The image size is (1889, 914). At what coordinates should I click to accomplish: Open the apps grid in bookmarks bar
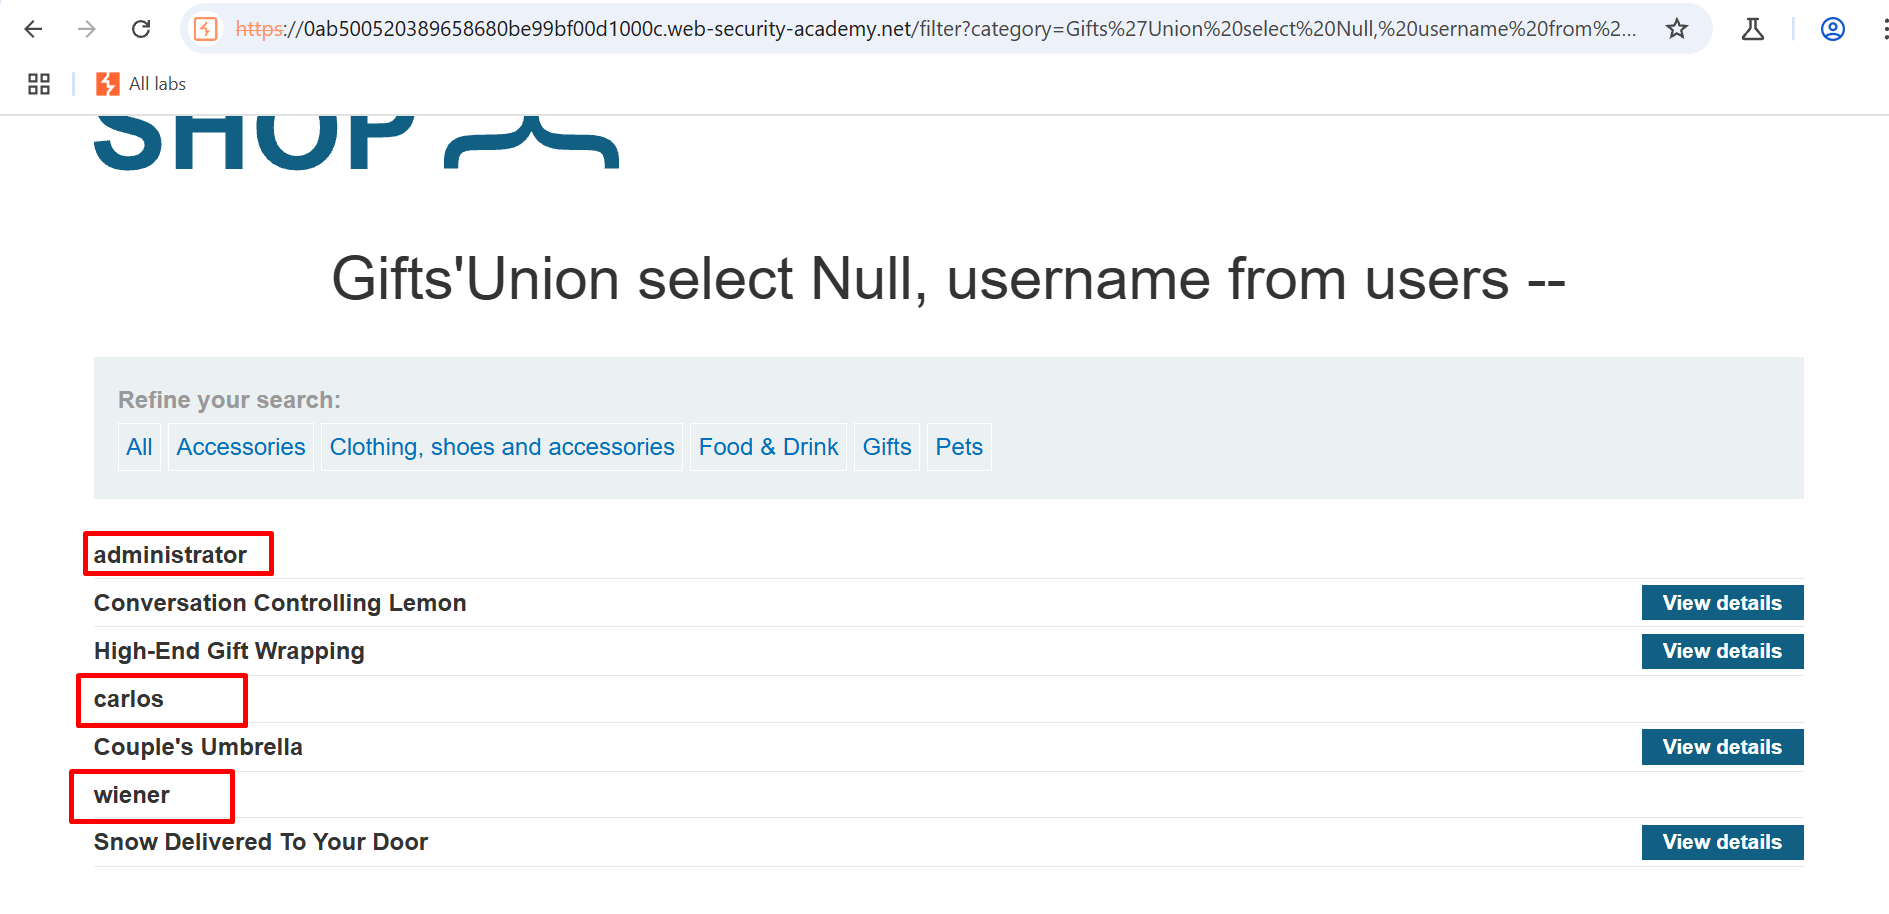(x=39, y=84)
